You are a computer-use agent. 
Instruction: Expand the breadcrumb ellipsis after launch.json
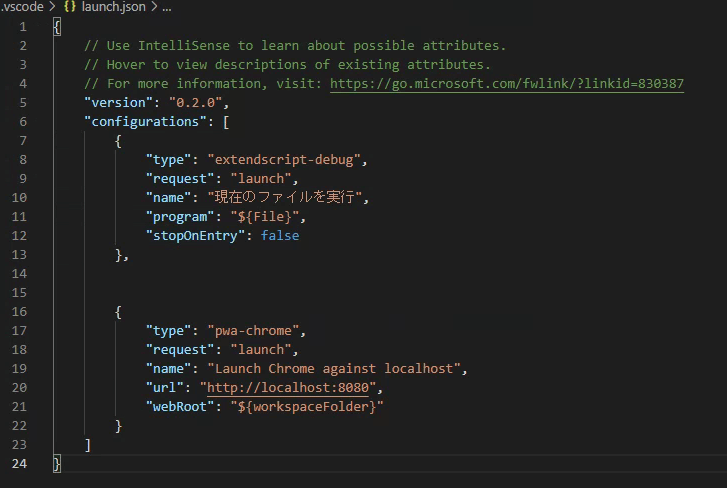pos(166,7)
